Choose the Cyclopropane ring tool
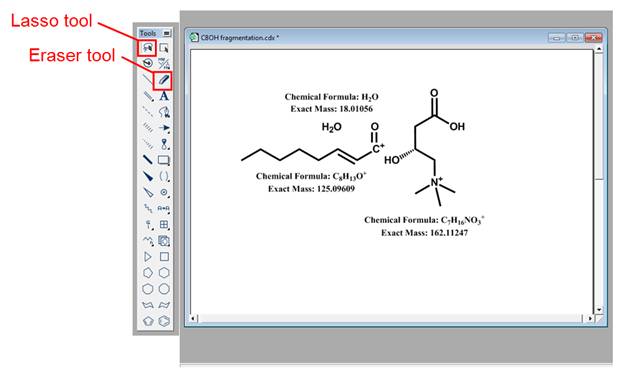Screen dimensions: 624x374 coord(148,257)
